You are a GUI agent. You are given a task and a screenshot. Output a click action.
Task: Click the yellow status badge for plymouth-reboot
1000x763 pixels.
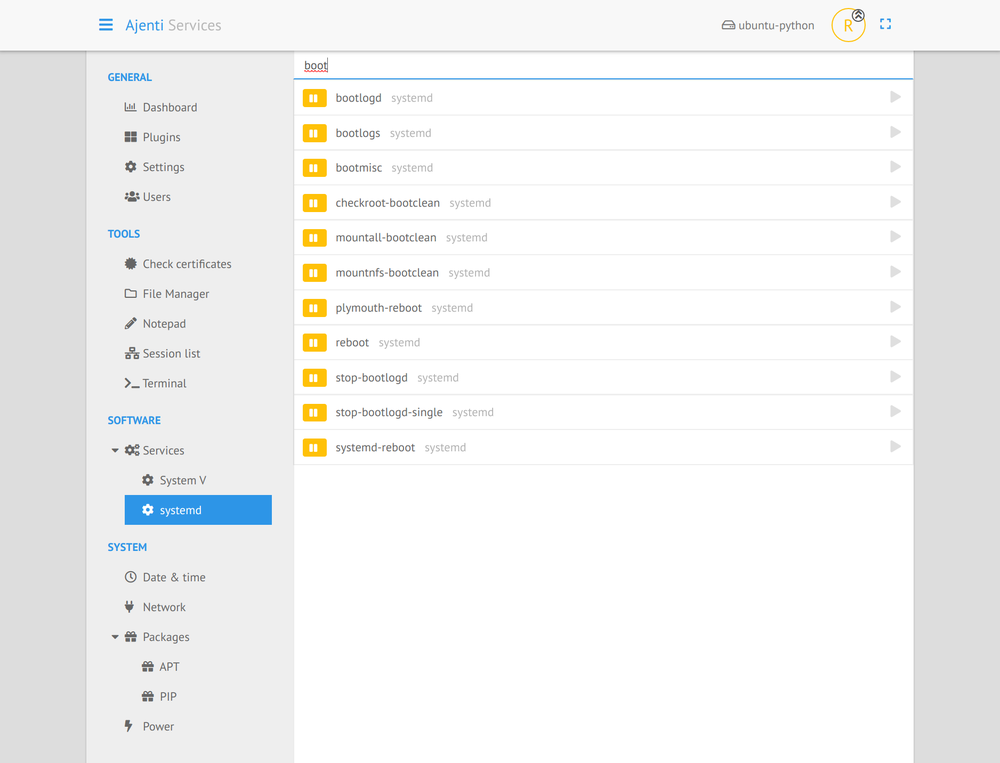tap(314, 308)
